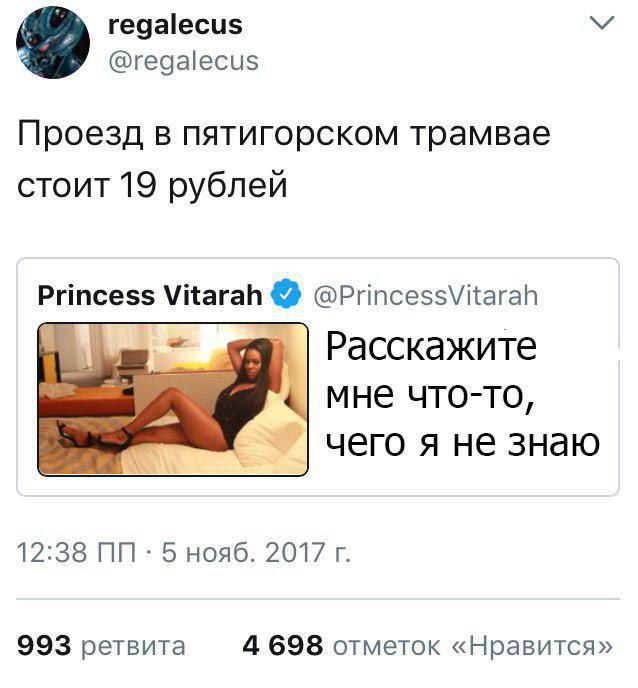Click the 993 retweet count number

click(x=44, y=646)
